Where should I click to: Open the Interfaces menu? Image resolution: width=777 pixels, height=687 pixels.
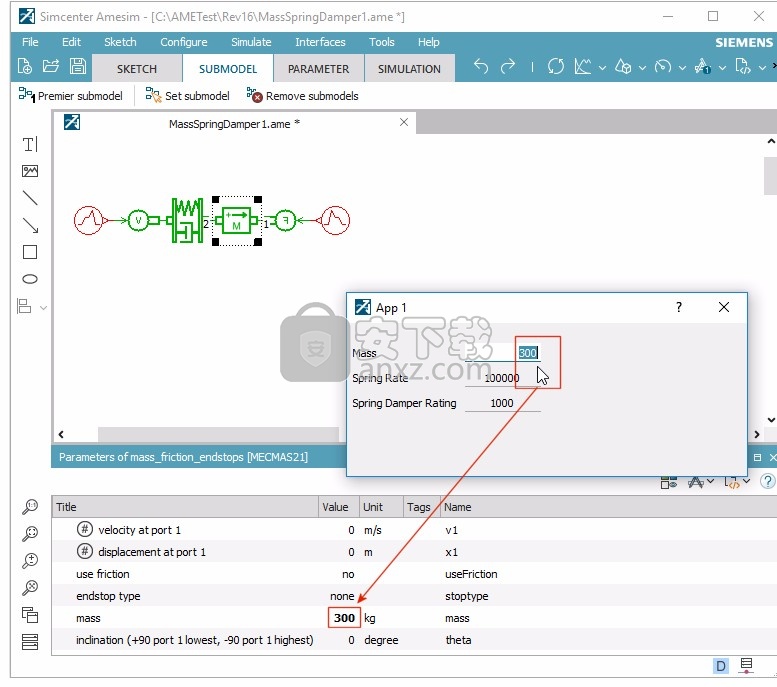[320, 42]
